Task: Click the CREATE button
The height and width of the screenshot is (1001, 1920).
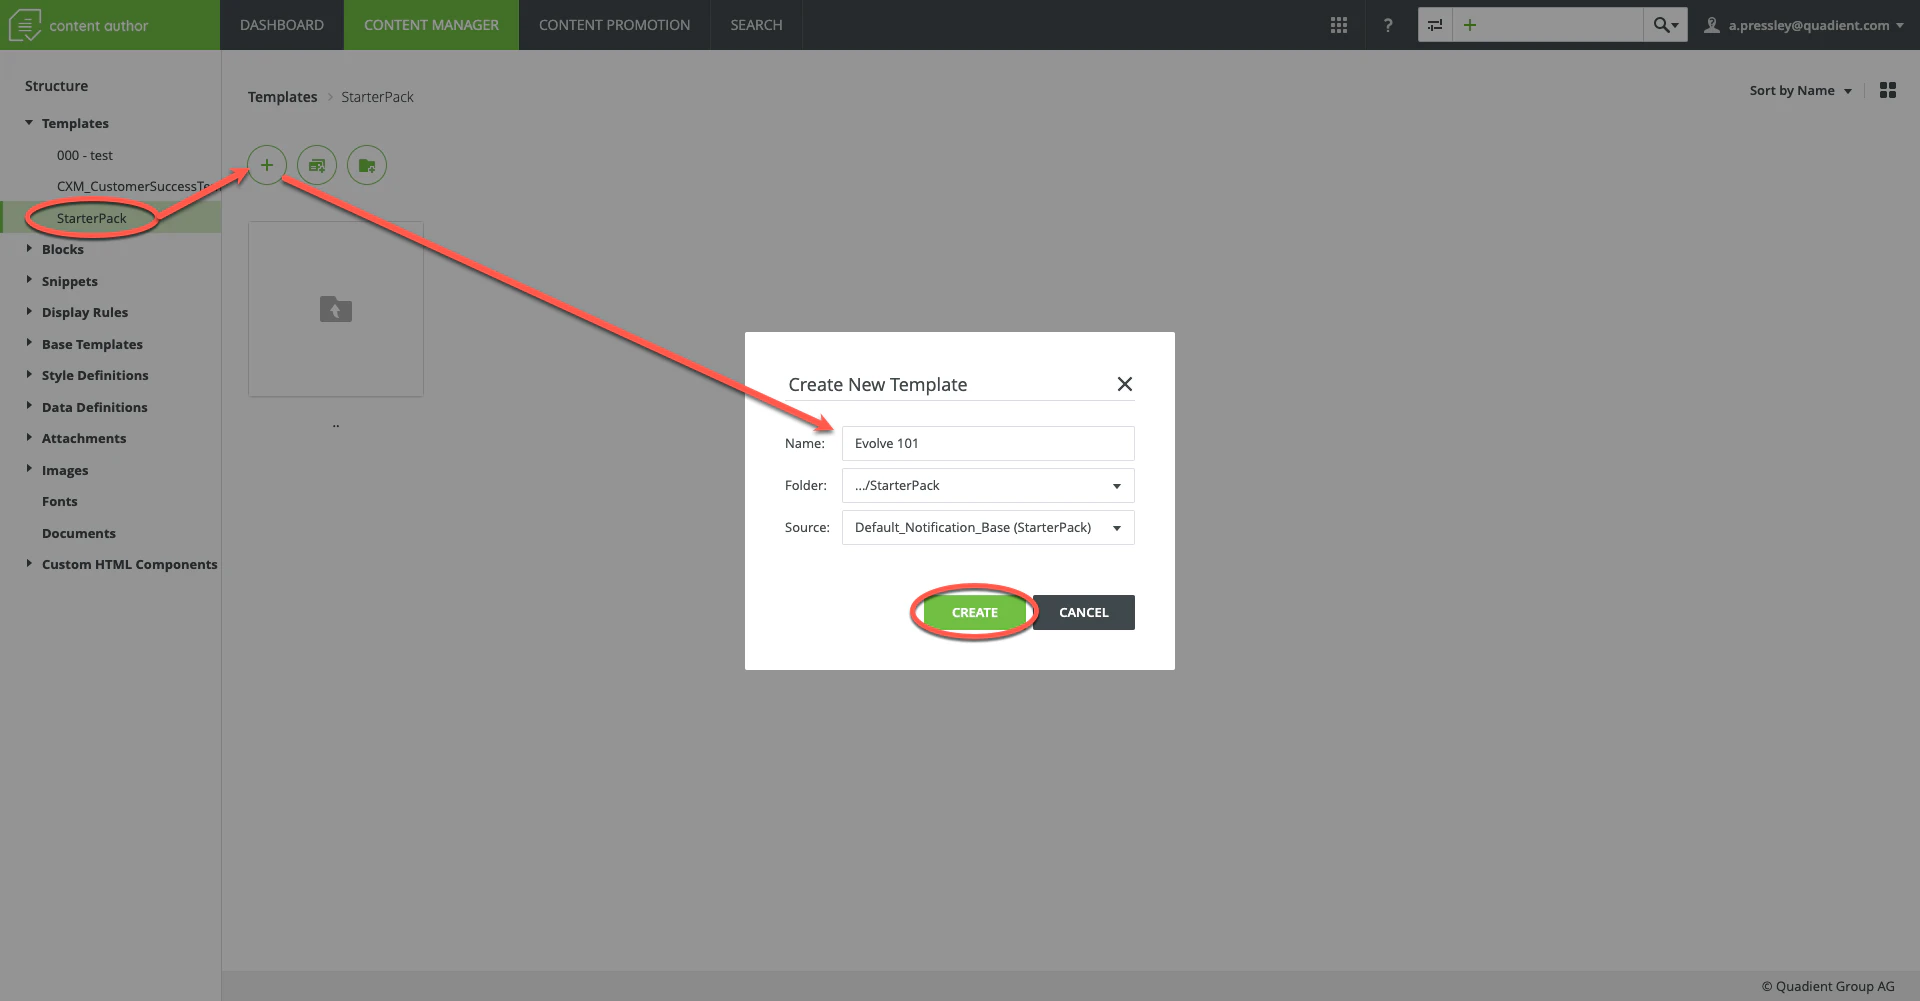Action: tap(973, 612)
